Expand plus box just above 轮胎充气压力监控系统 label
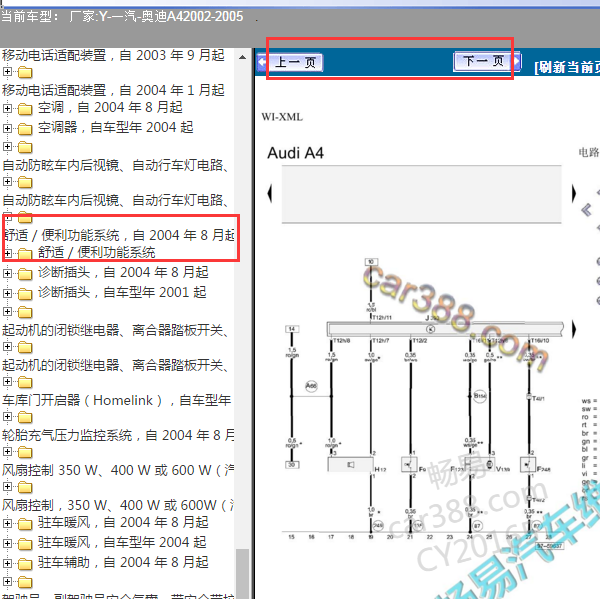 7,416
